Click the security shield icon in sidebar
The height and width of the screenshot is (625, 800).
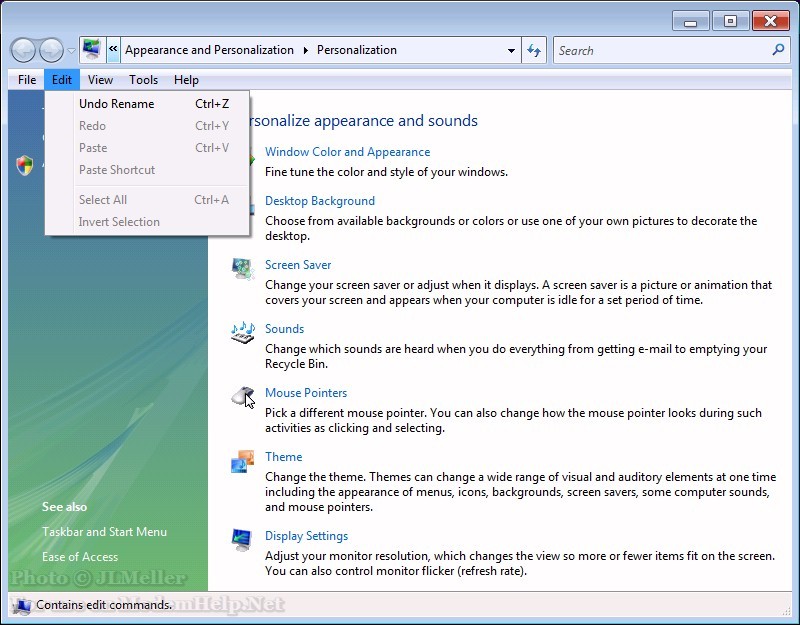click(x=24, y=165)
